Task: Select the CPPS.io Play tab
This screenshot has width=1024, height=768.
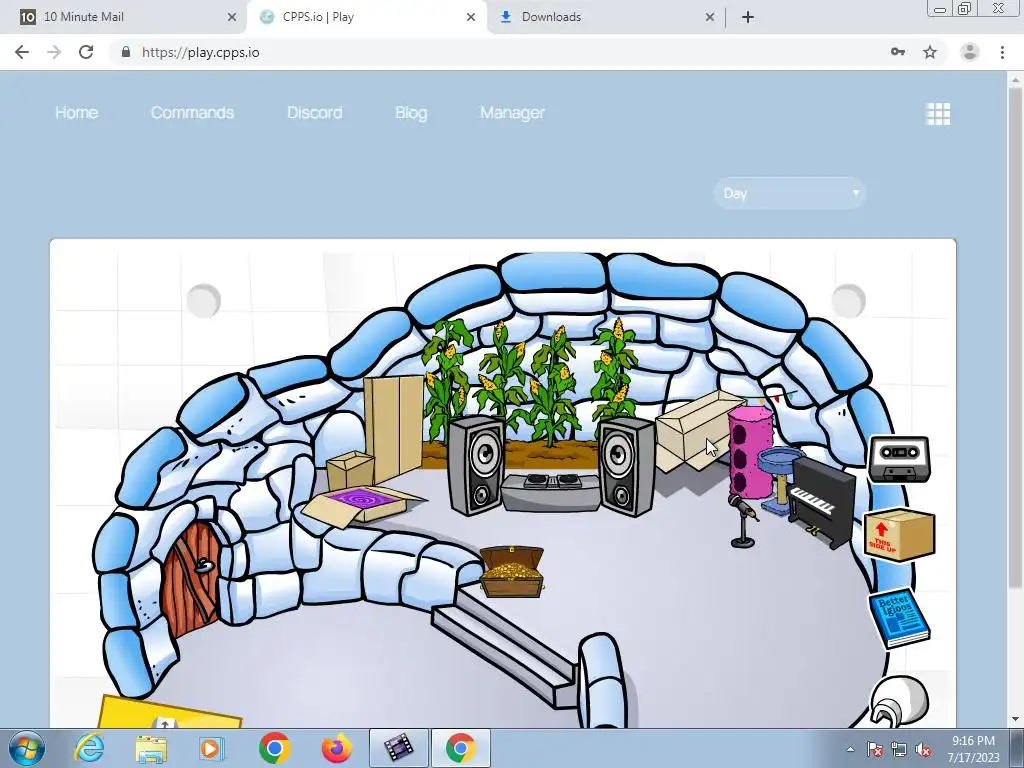Action: click(366, 17)
